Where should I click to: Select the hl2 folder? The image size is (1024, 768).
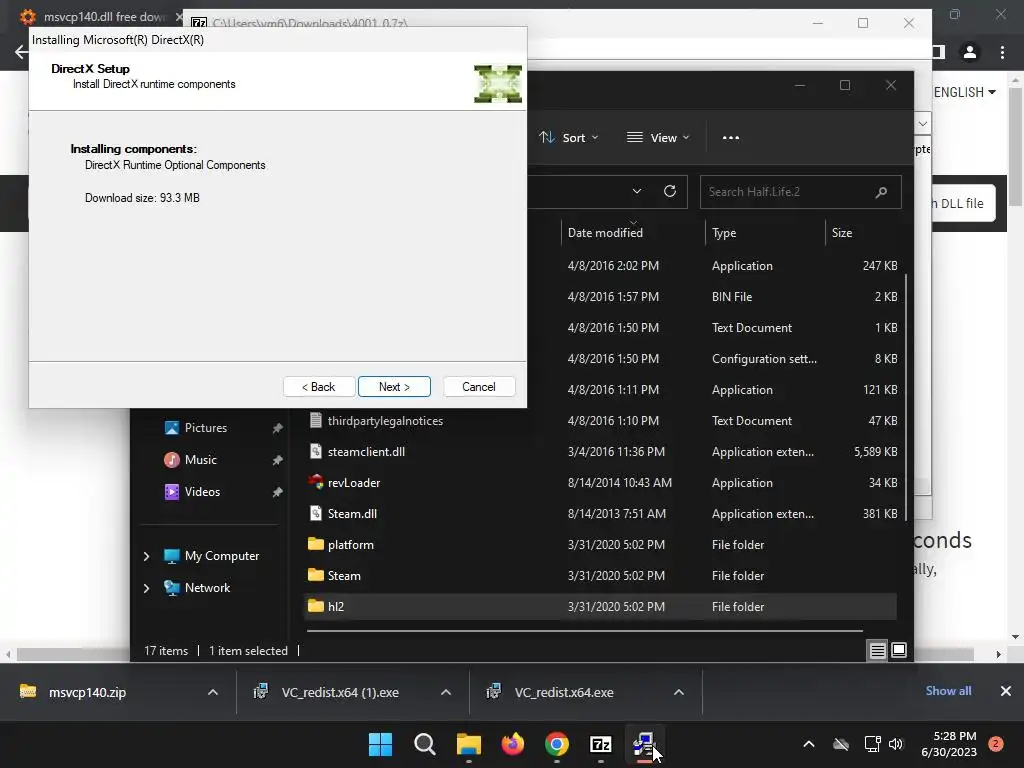pyautogui.click(x=601, y=607)
